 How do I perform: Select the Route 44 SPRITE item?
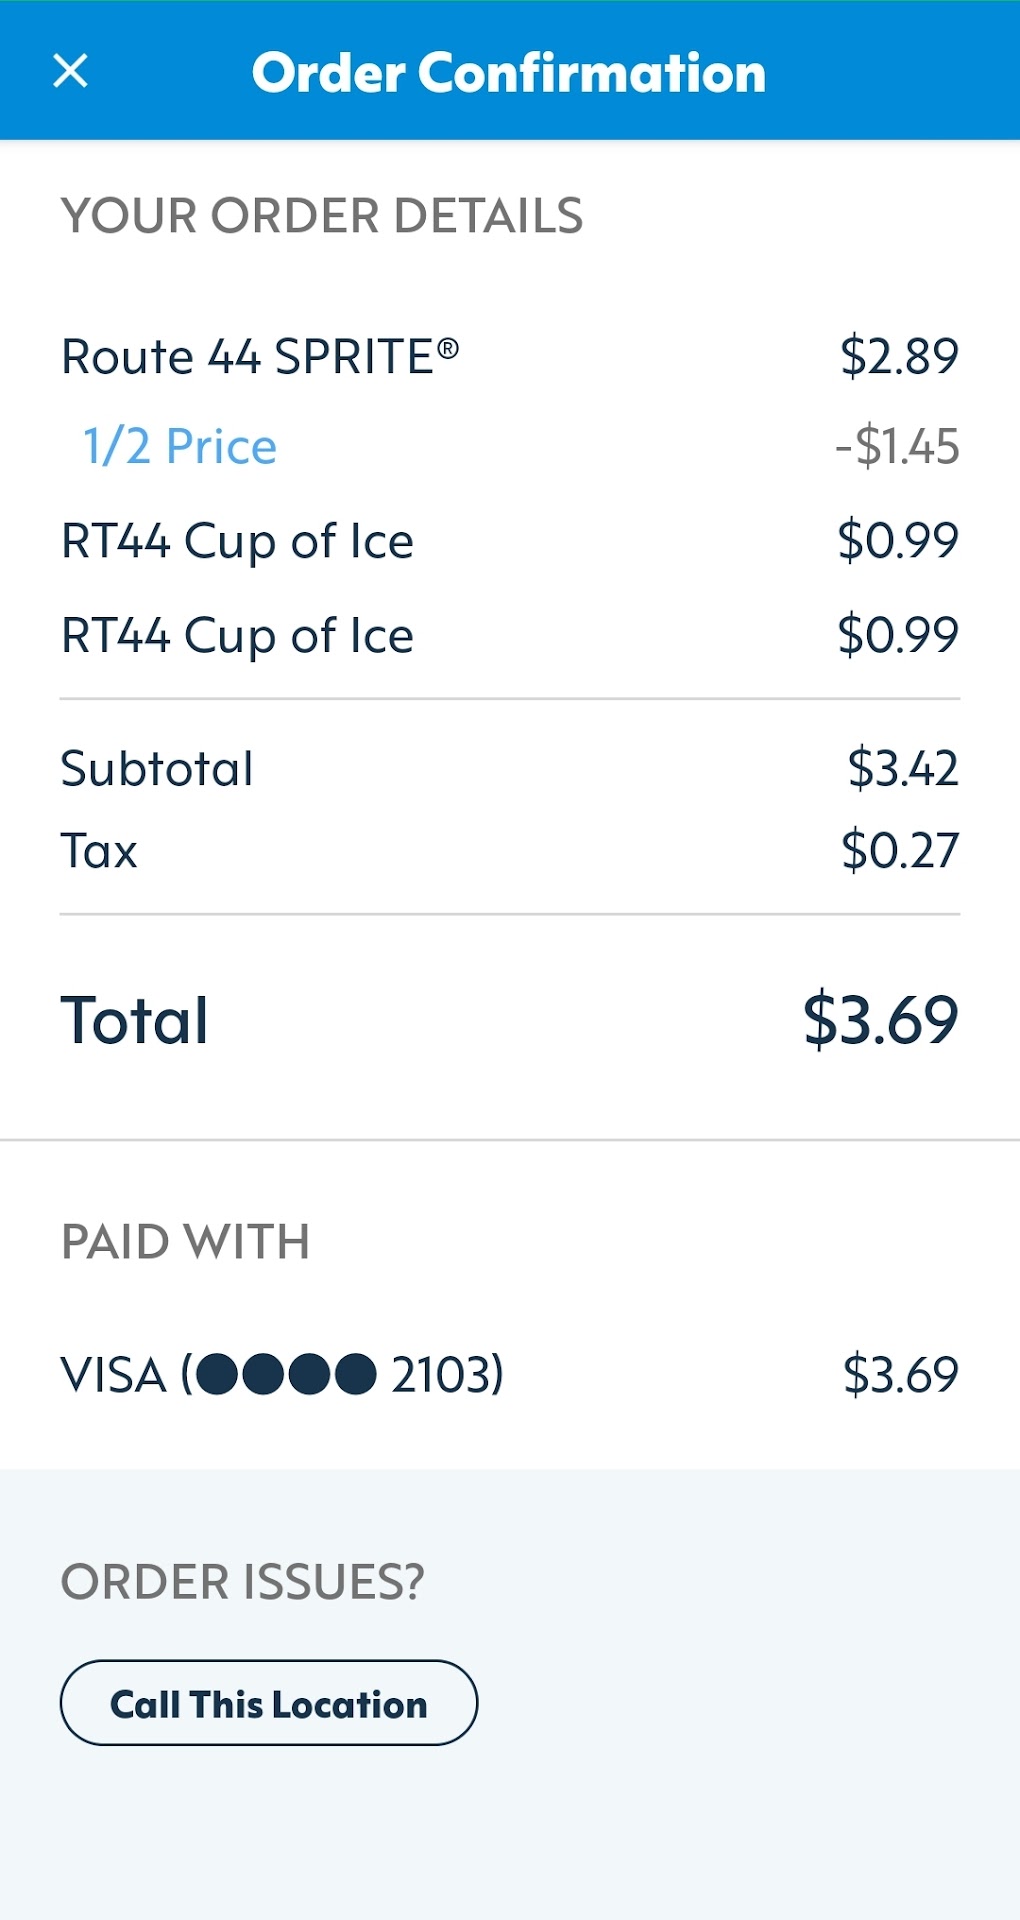coord(260,357)
